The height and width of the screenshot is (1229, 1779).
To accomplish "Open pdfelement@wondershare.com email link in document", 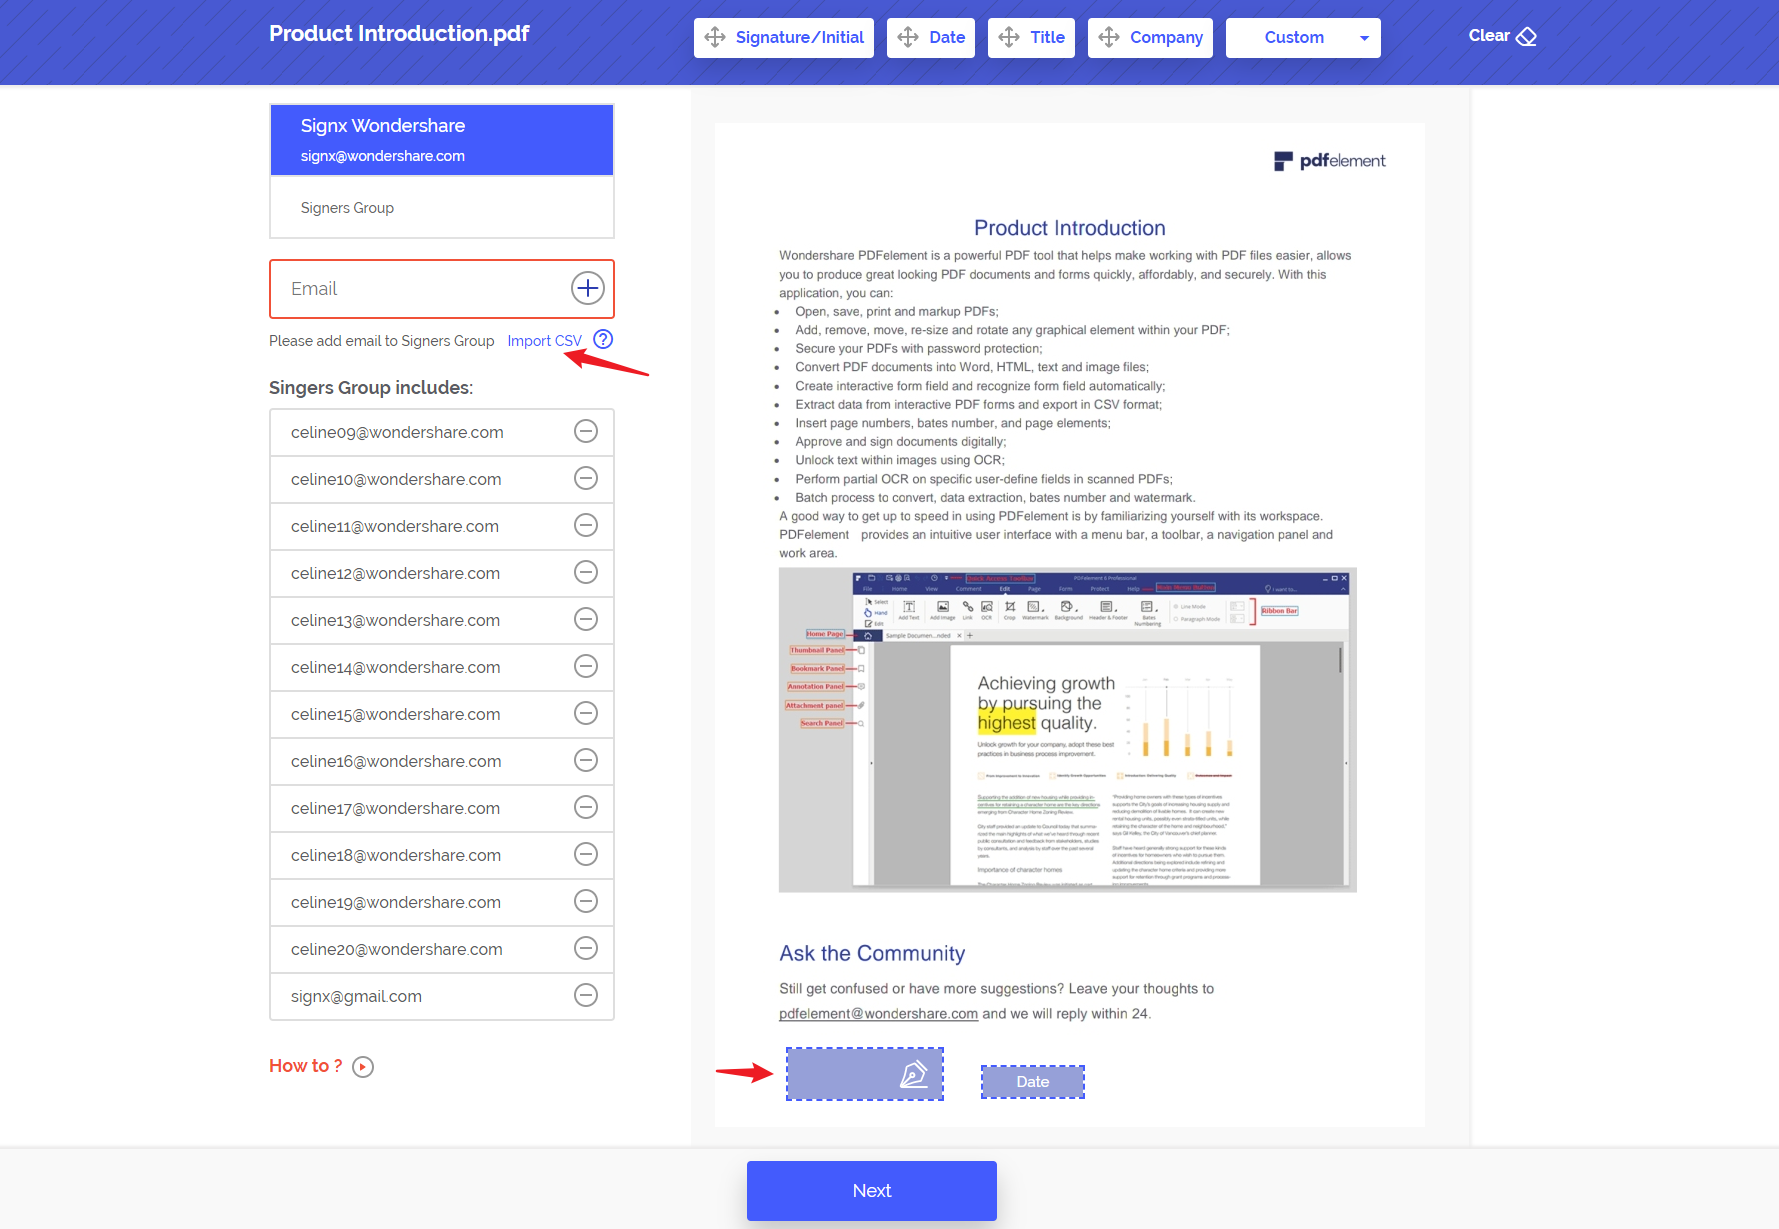I will pyautogui.click(x=878, y=1014).
